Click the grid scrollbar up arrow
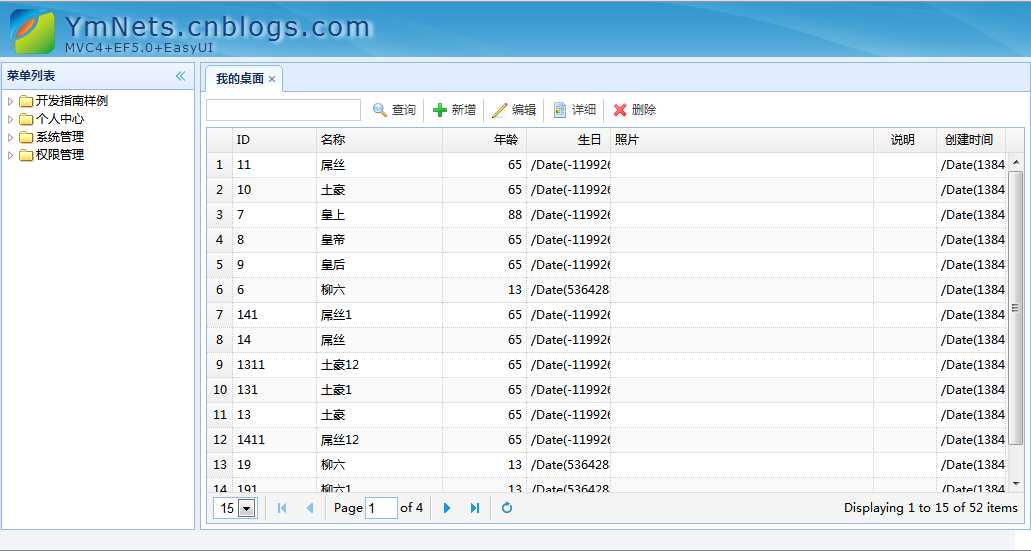This screenshot has height=551, width=1031. (x=1016, y=162)
